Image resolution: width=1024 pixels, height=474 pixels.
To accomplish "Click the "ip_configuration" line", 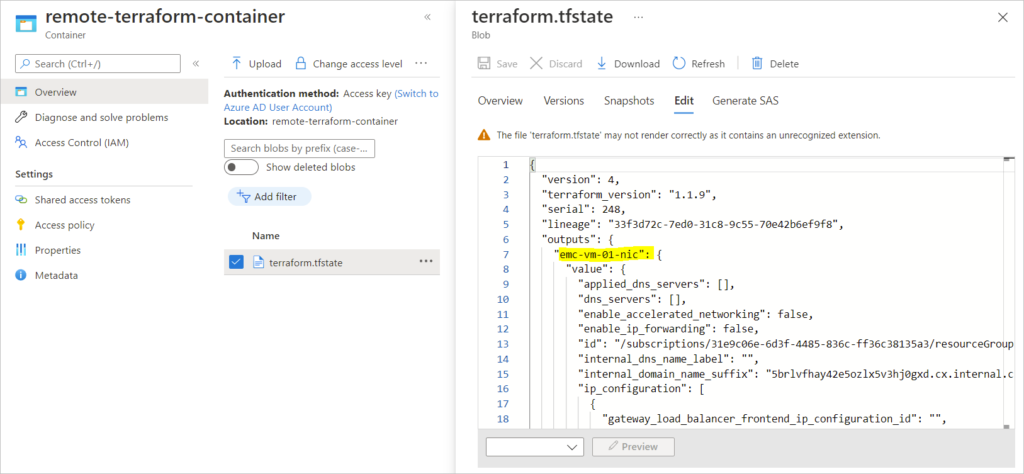I will pos(639,389).
